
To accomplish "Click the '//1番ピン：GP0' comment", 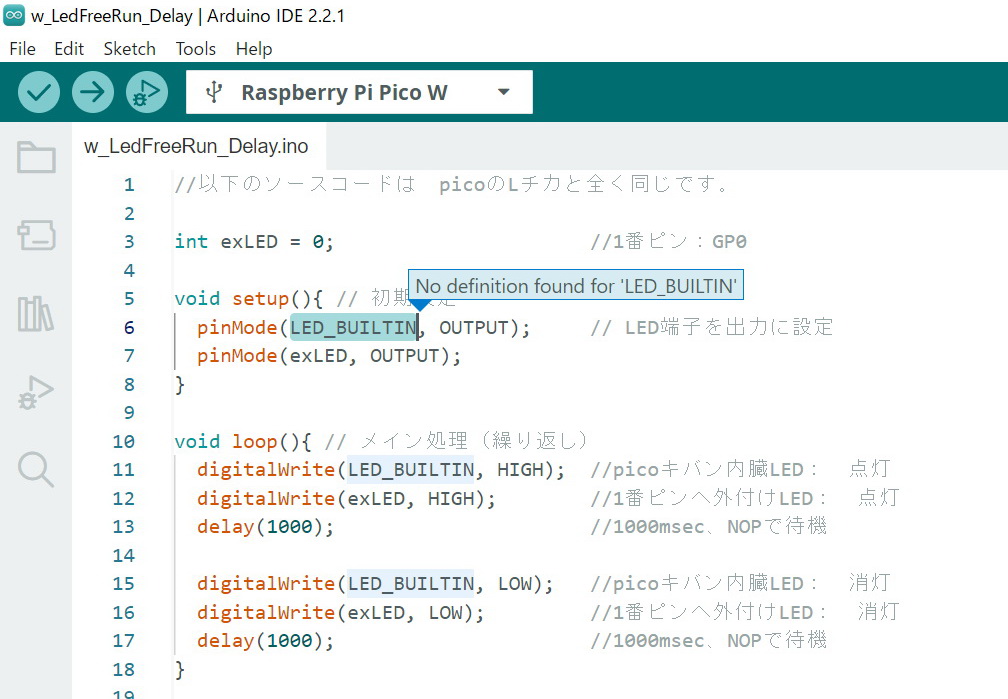I will pos(669,241).
